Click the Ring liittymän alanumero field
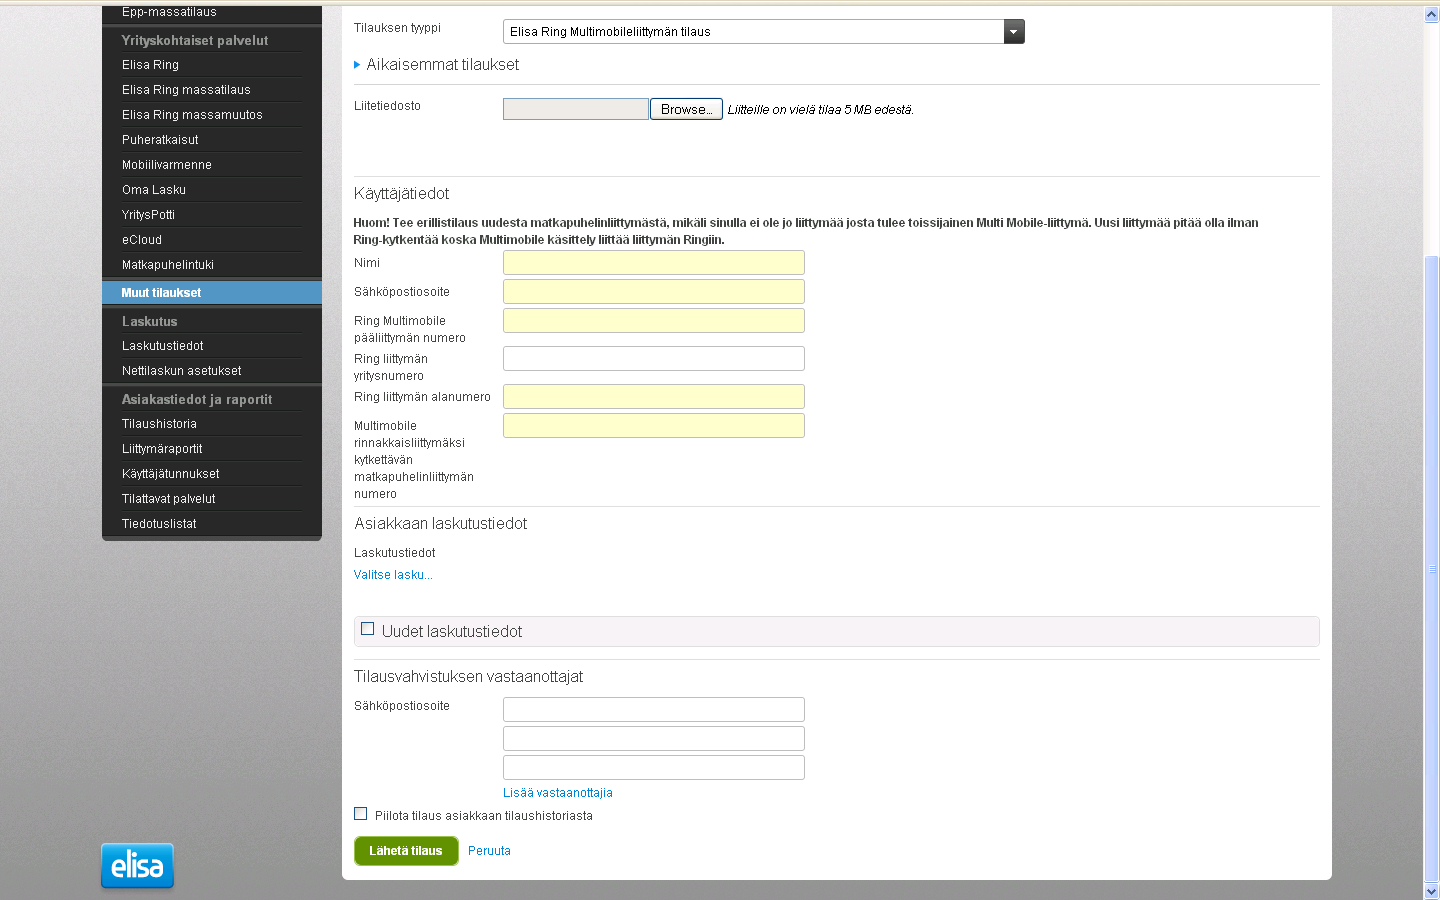 654,396
